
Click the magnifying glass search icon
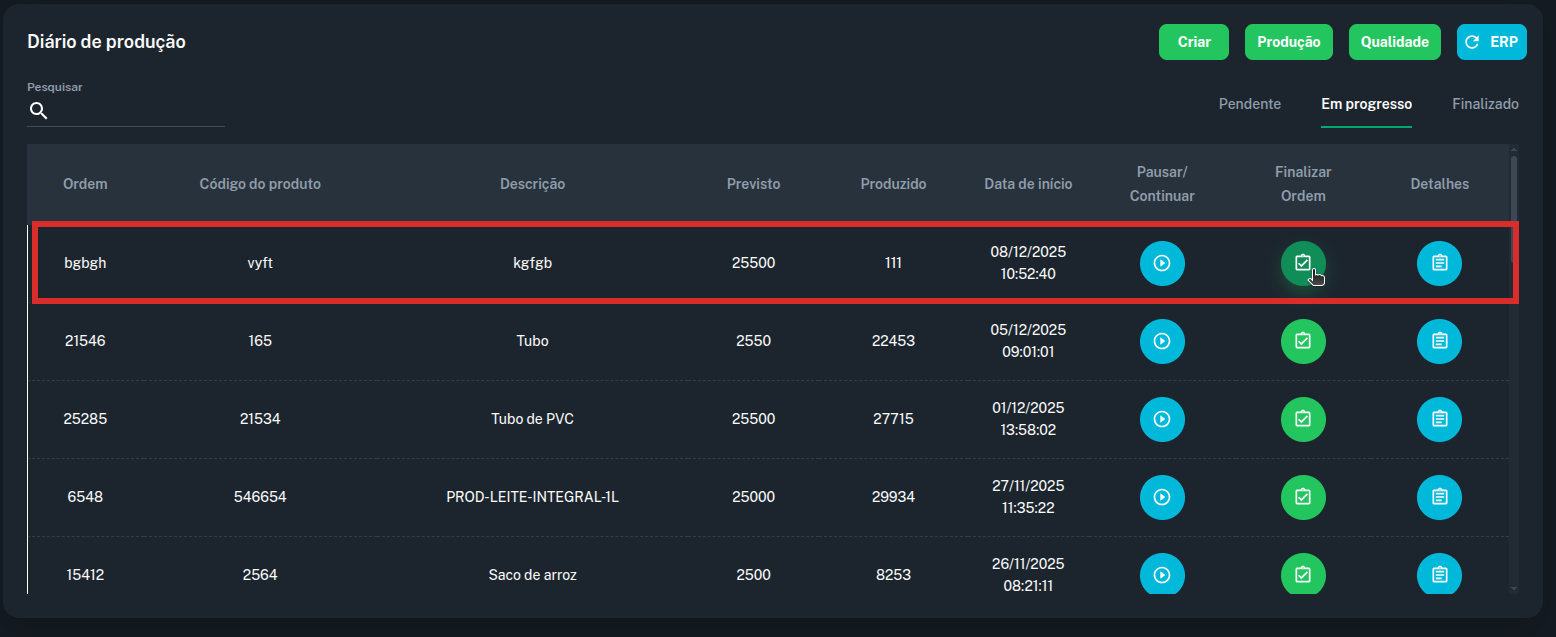point(38,111)
